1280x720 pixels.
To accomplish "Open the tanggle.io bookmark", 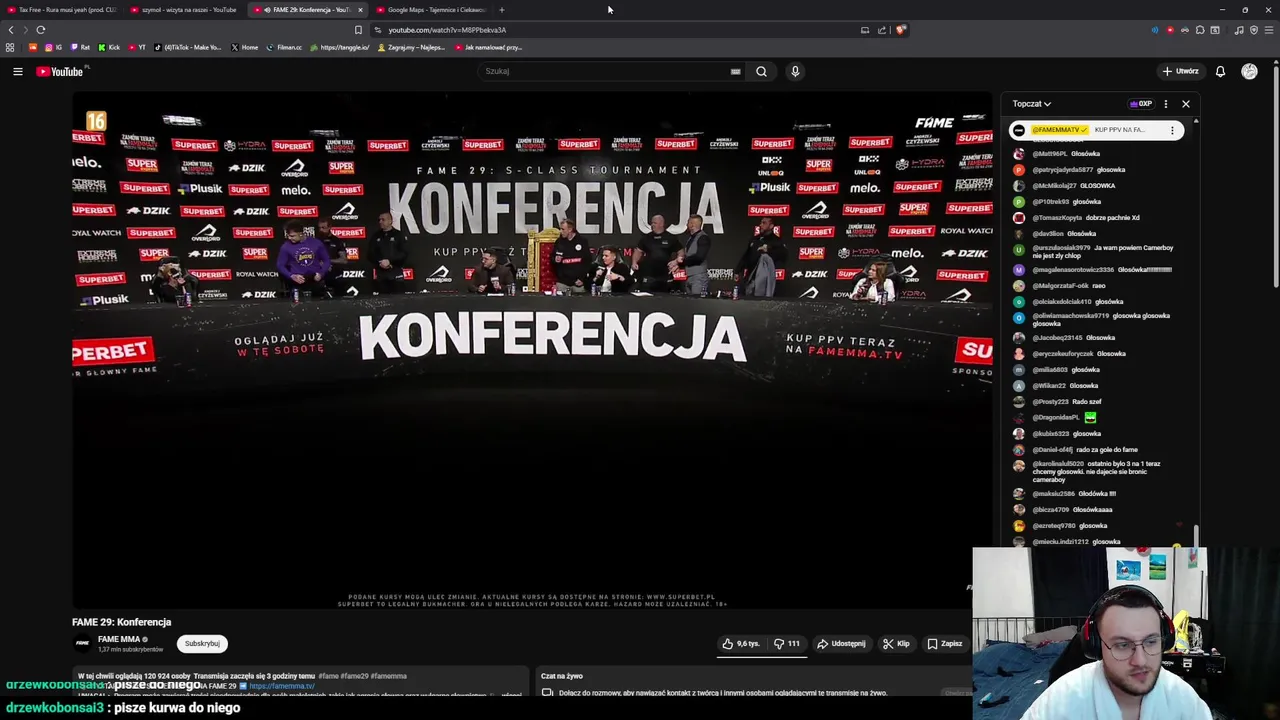I will (x=340, y=47).
